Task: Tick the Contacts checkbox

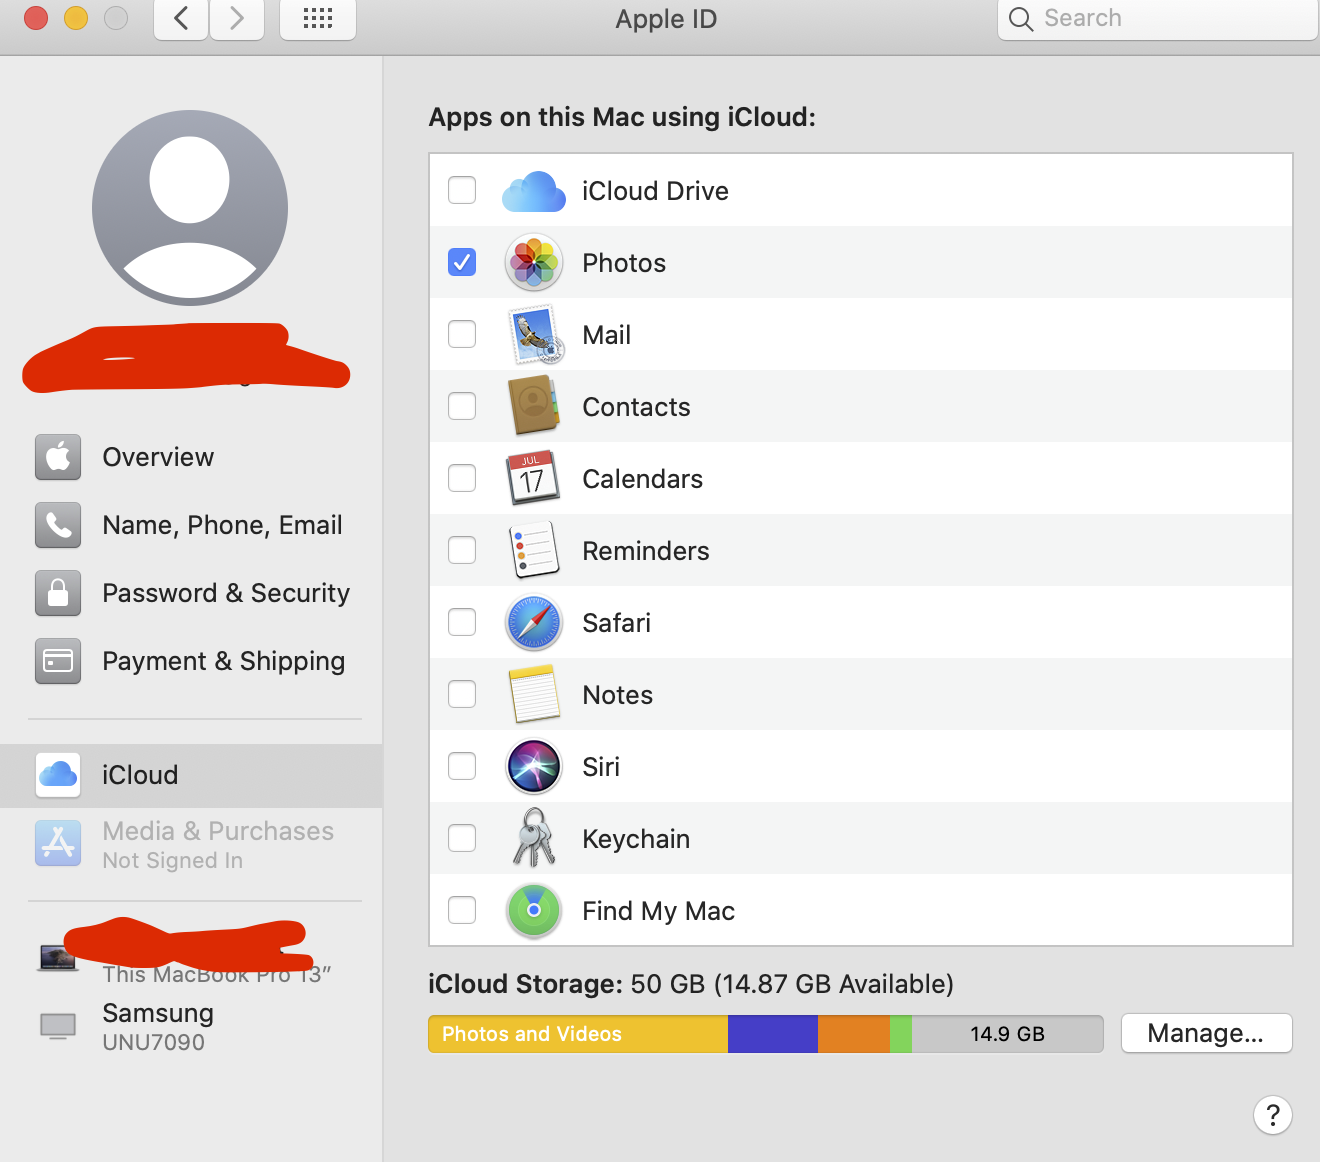Action: point(462,406)
